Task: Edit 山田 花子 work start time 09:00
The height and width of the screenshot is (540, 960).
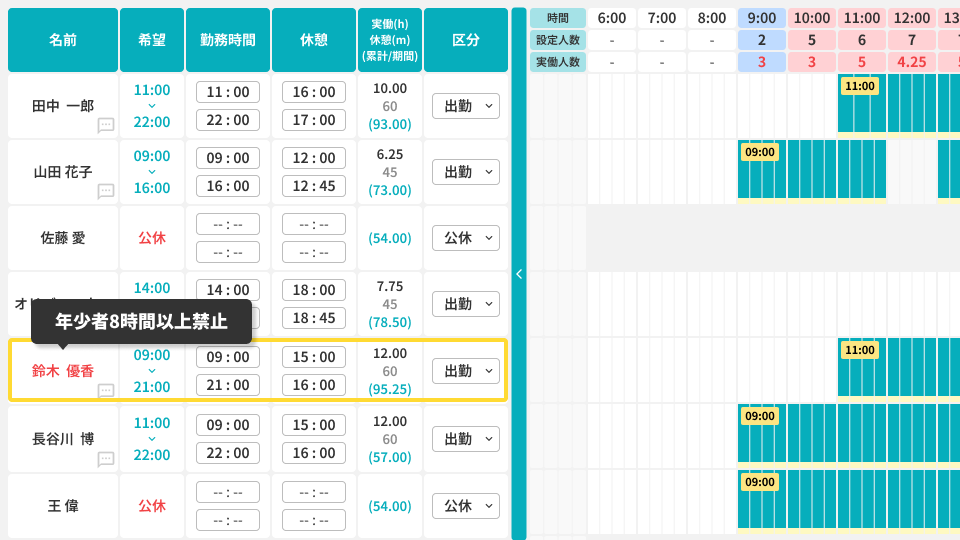Action: pos(228,158)
